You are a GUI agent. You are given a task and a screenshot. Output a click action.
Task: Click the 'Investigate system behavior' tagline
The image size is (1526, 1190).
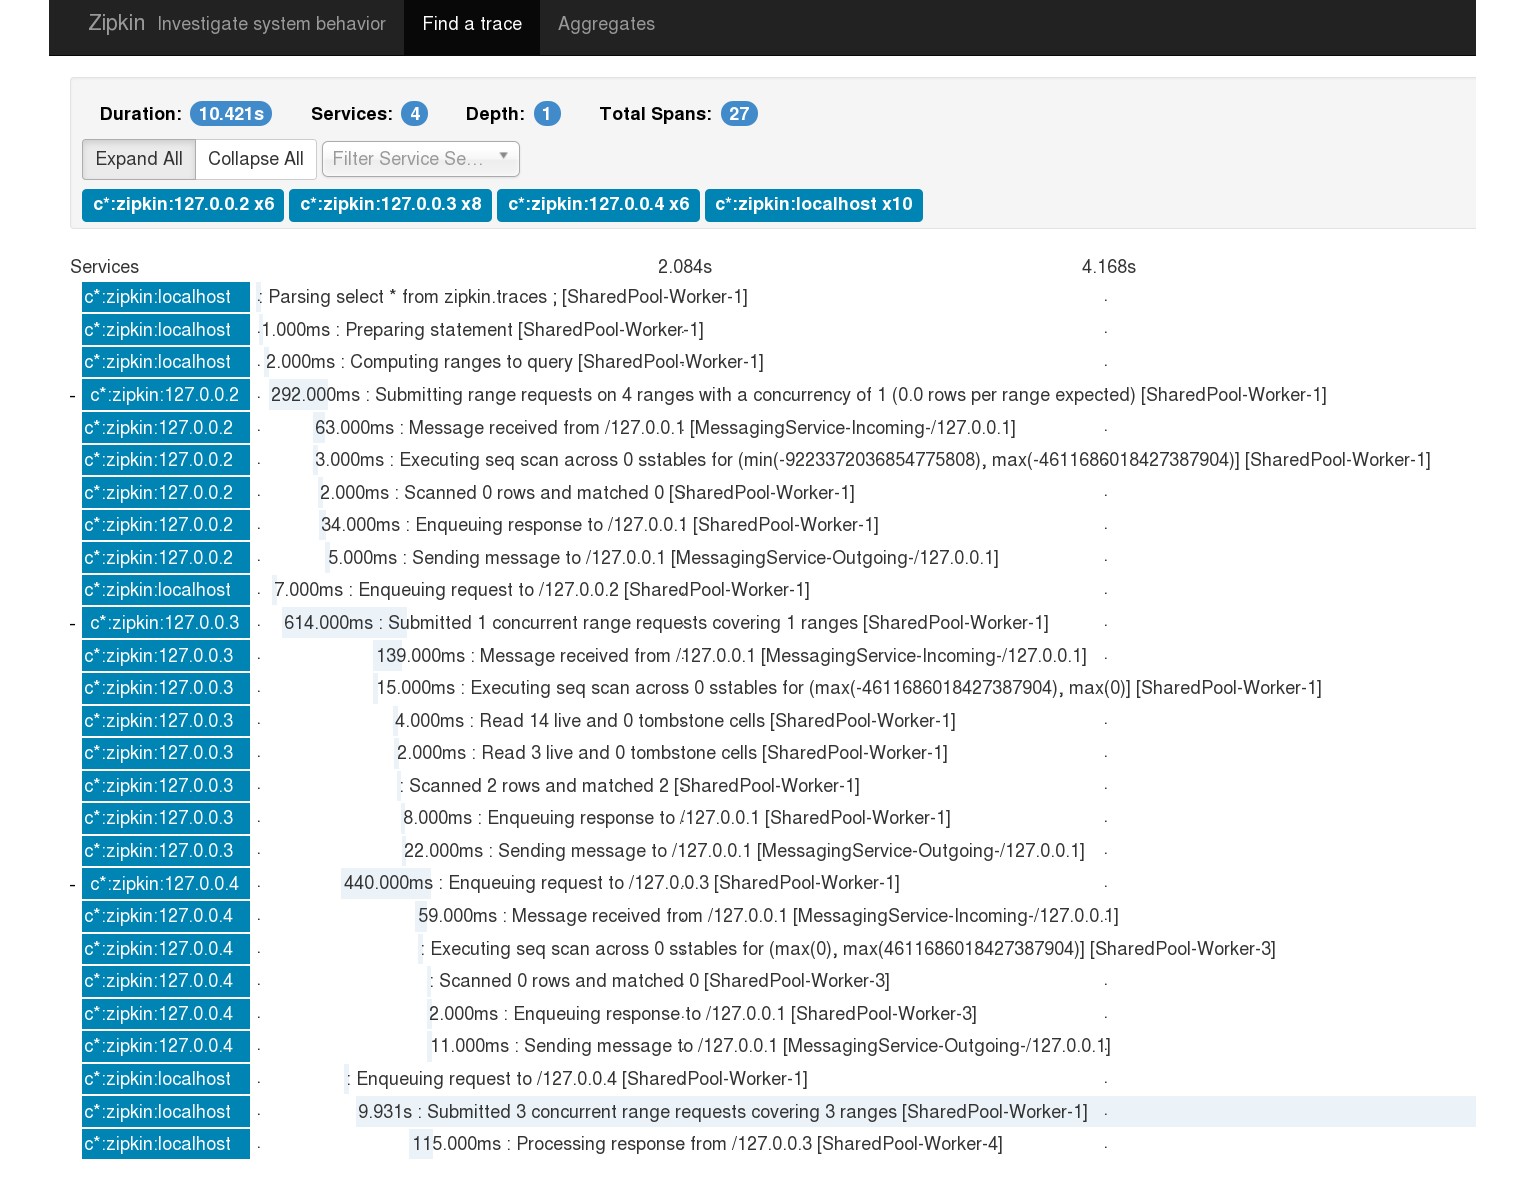(271, 24)
